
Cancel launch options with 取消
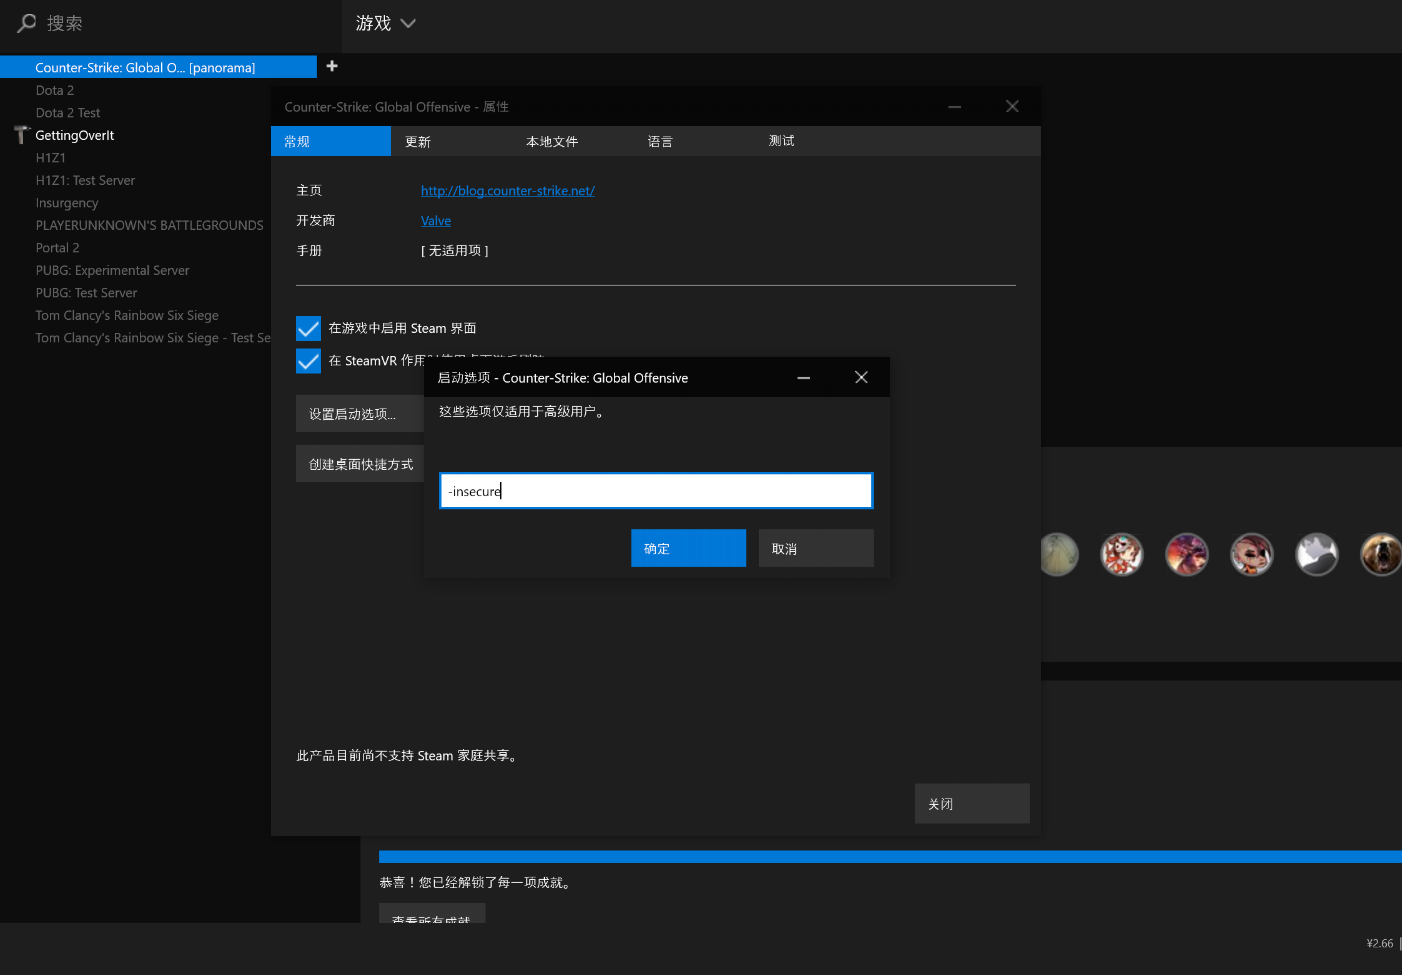[x=816, y=548]
